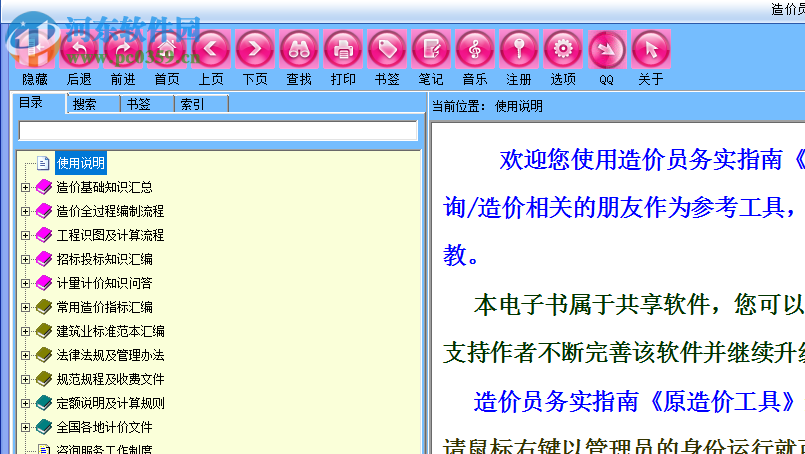Image resolution: width=805 pixels, height=454 pixels.
Task: Click the 隐藏 (hide) toolbar icon
Action: click(35, 49)
